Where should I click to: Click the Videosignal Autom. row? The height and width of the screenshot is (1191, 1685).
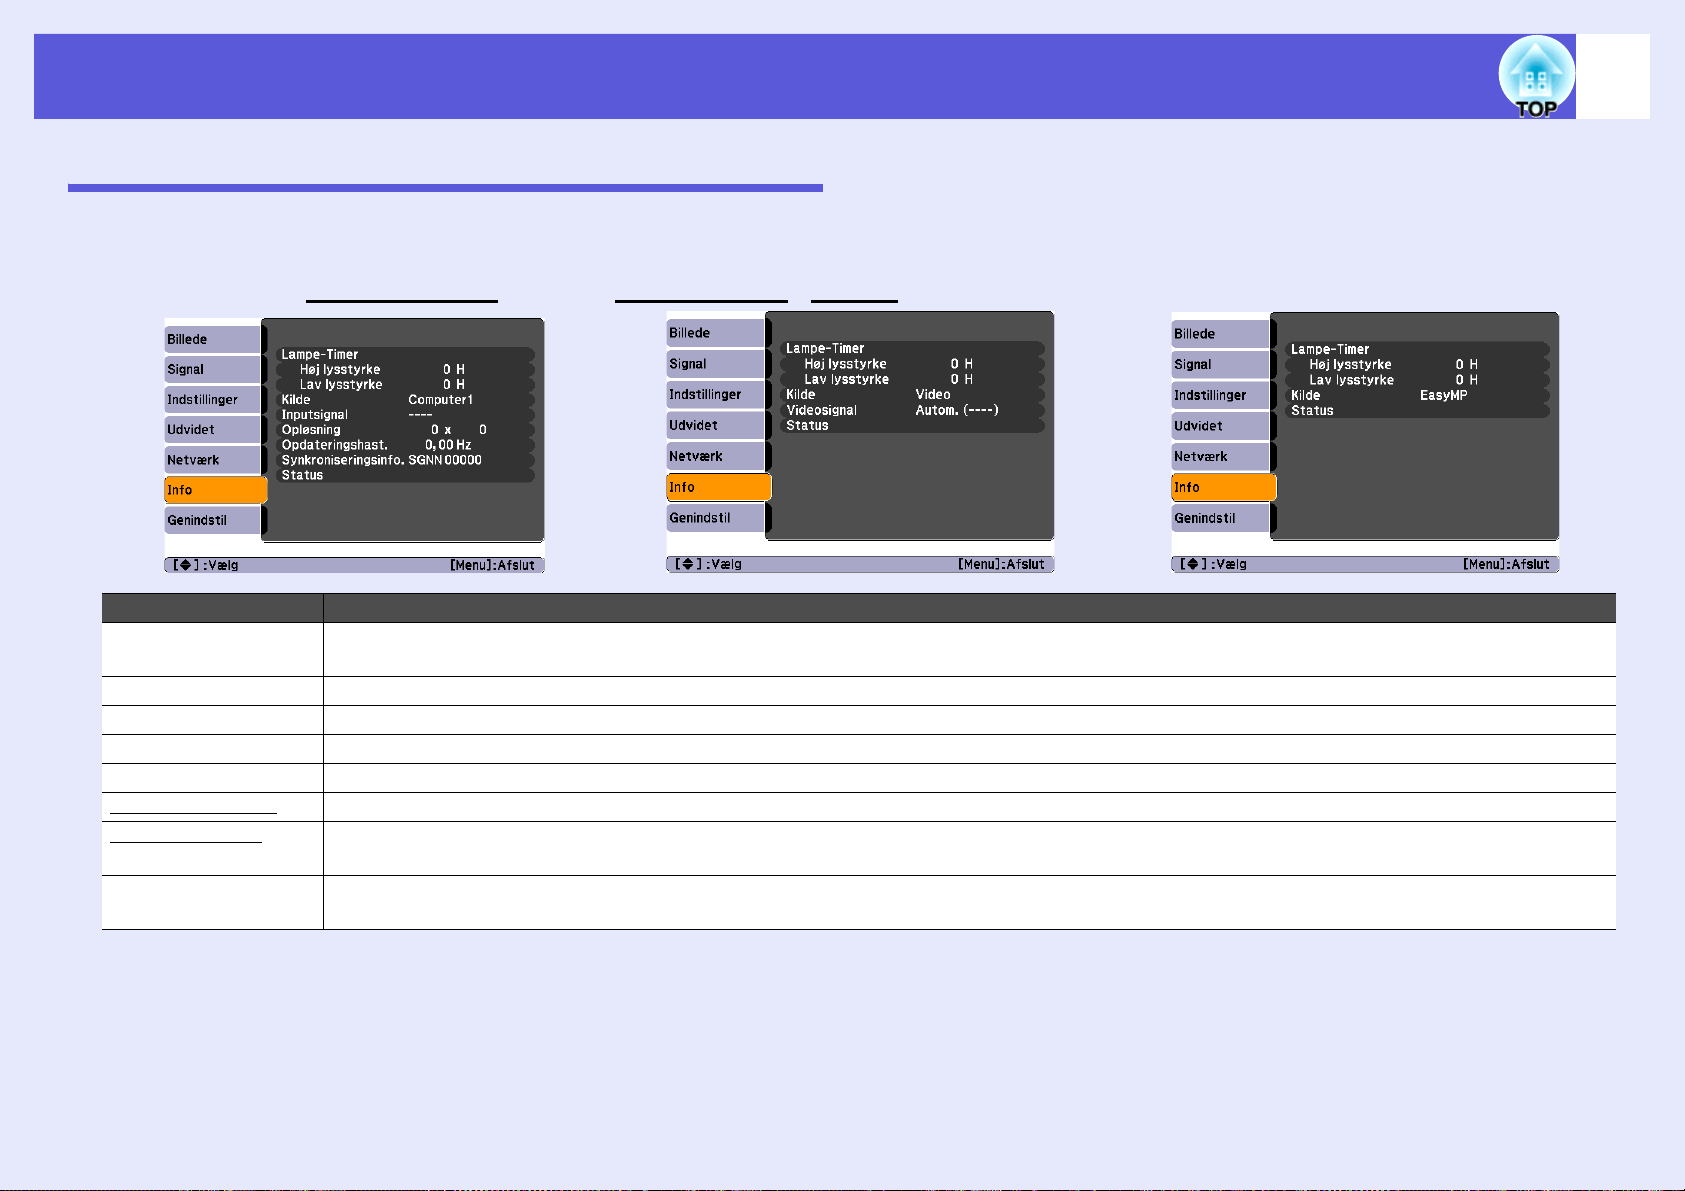(912, 410)
